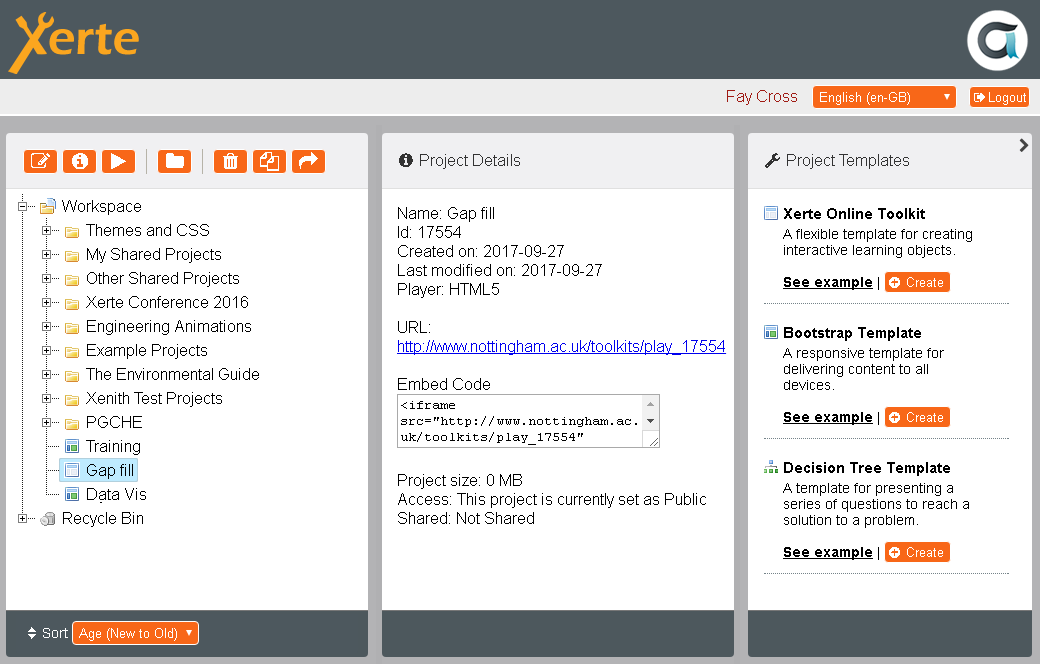Select Example Projects folder label

point(147,350)
